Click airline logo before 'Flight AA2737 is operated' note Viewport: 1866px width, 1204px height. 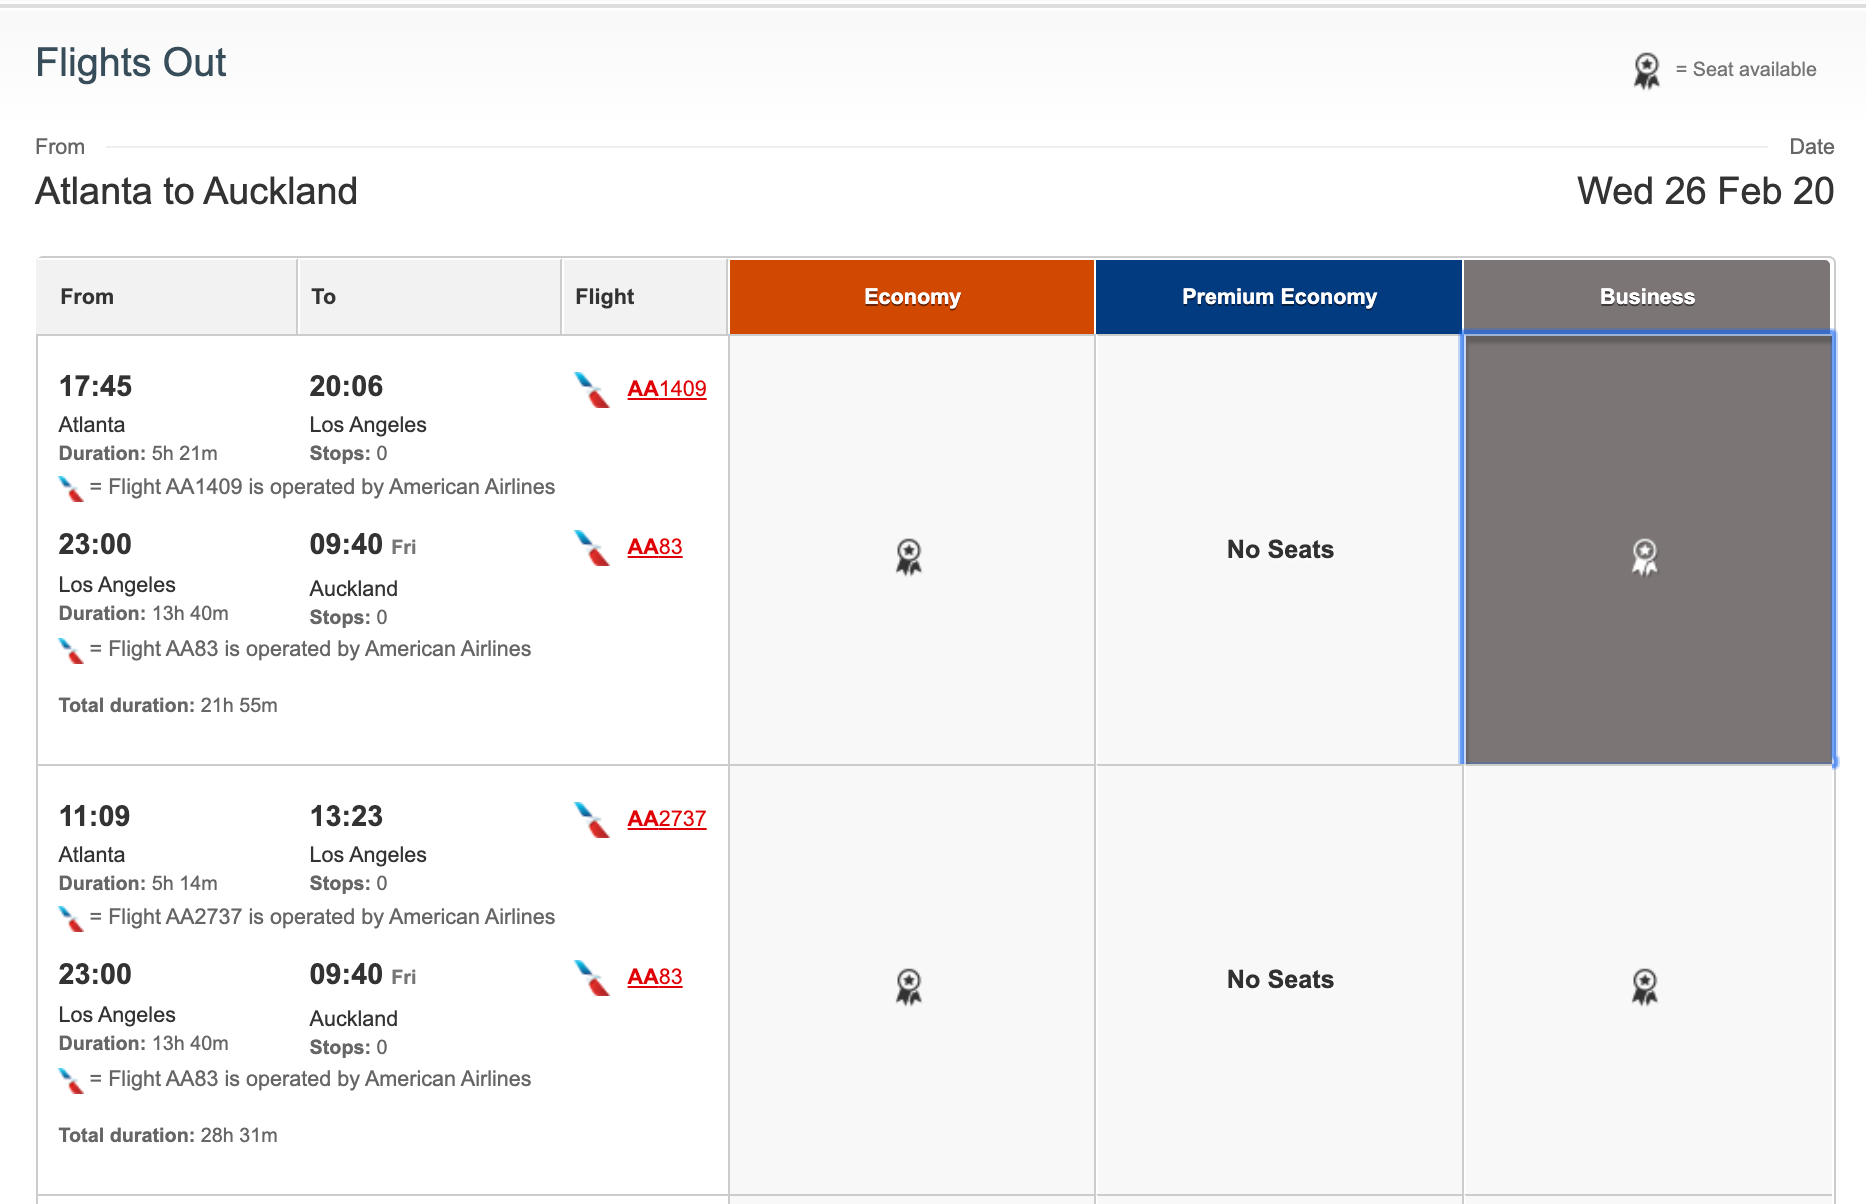[71, 919]
